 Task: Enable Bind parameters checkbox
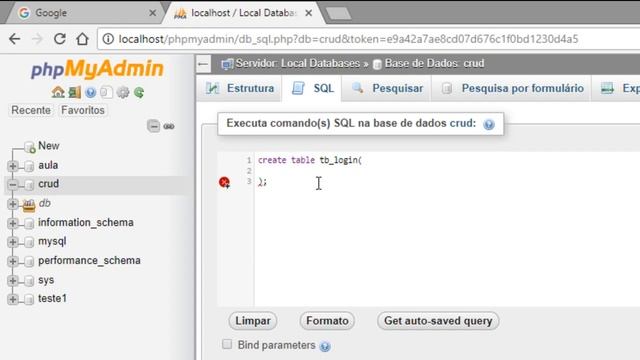227,344
